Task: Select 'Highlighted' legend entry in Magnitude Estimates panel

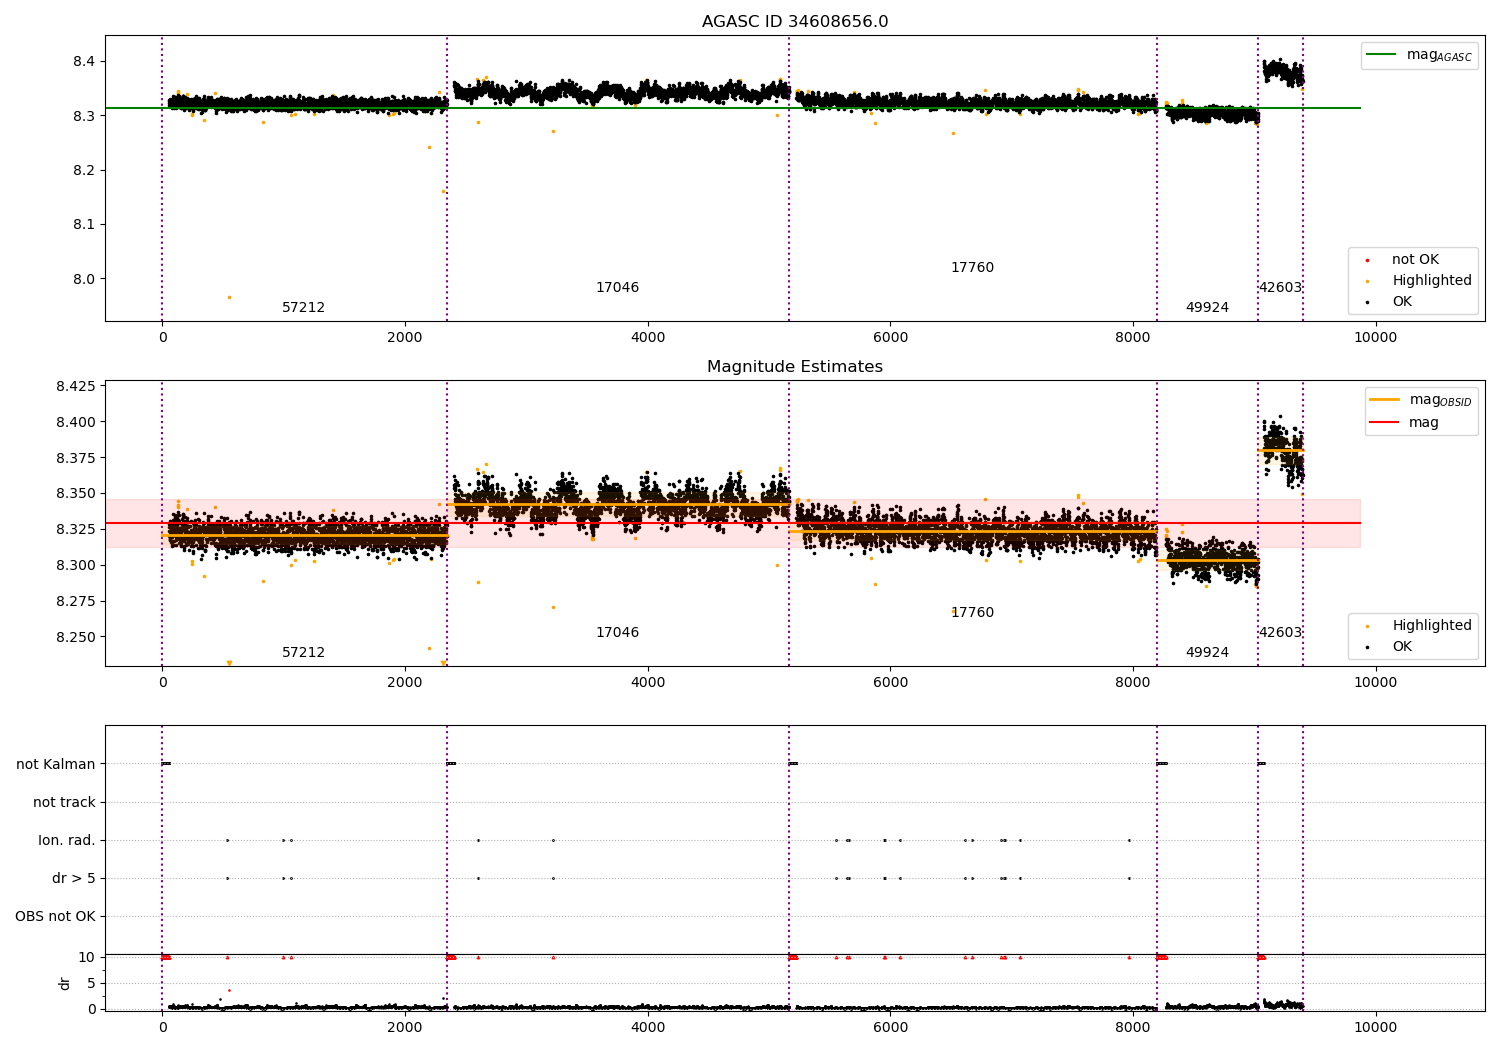Action: 1432,626
